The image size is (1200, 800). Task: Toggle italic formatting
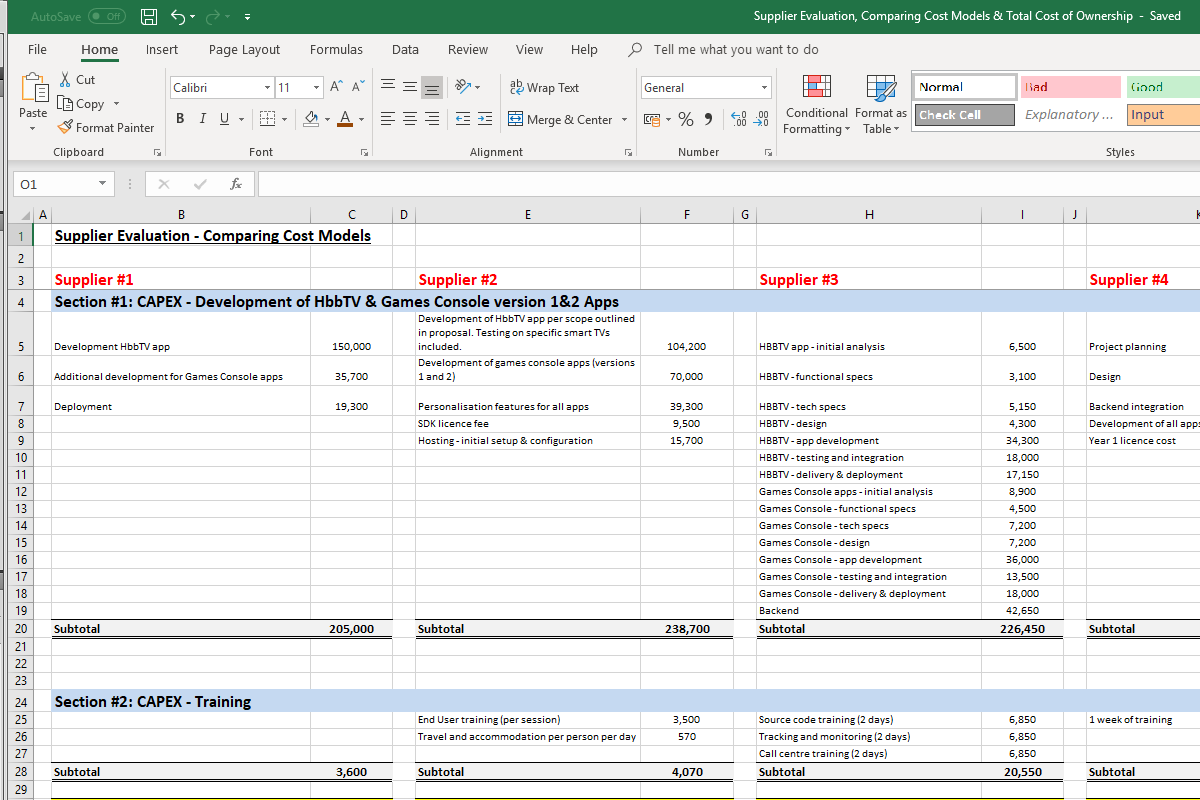pos(202,119)
